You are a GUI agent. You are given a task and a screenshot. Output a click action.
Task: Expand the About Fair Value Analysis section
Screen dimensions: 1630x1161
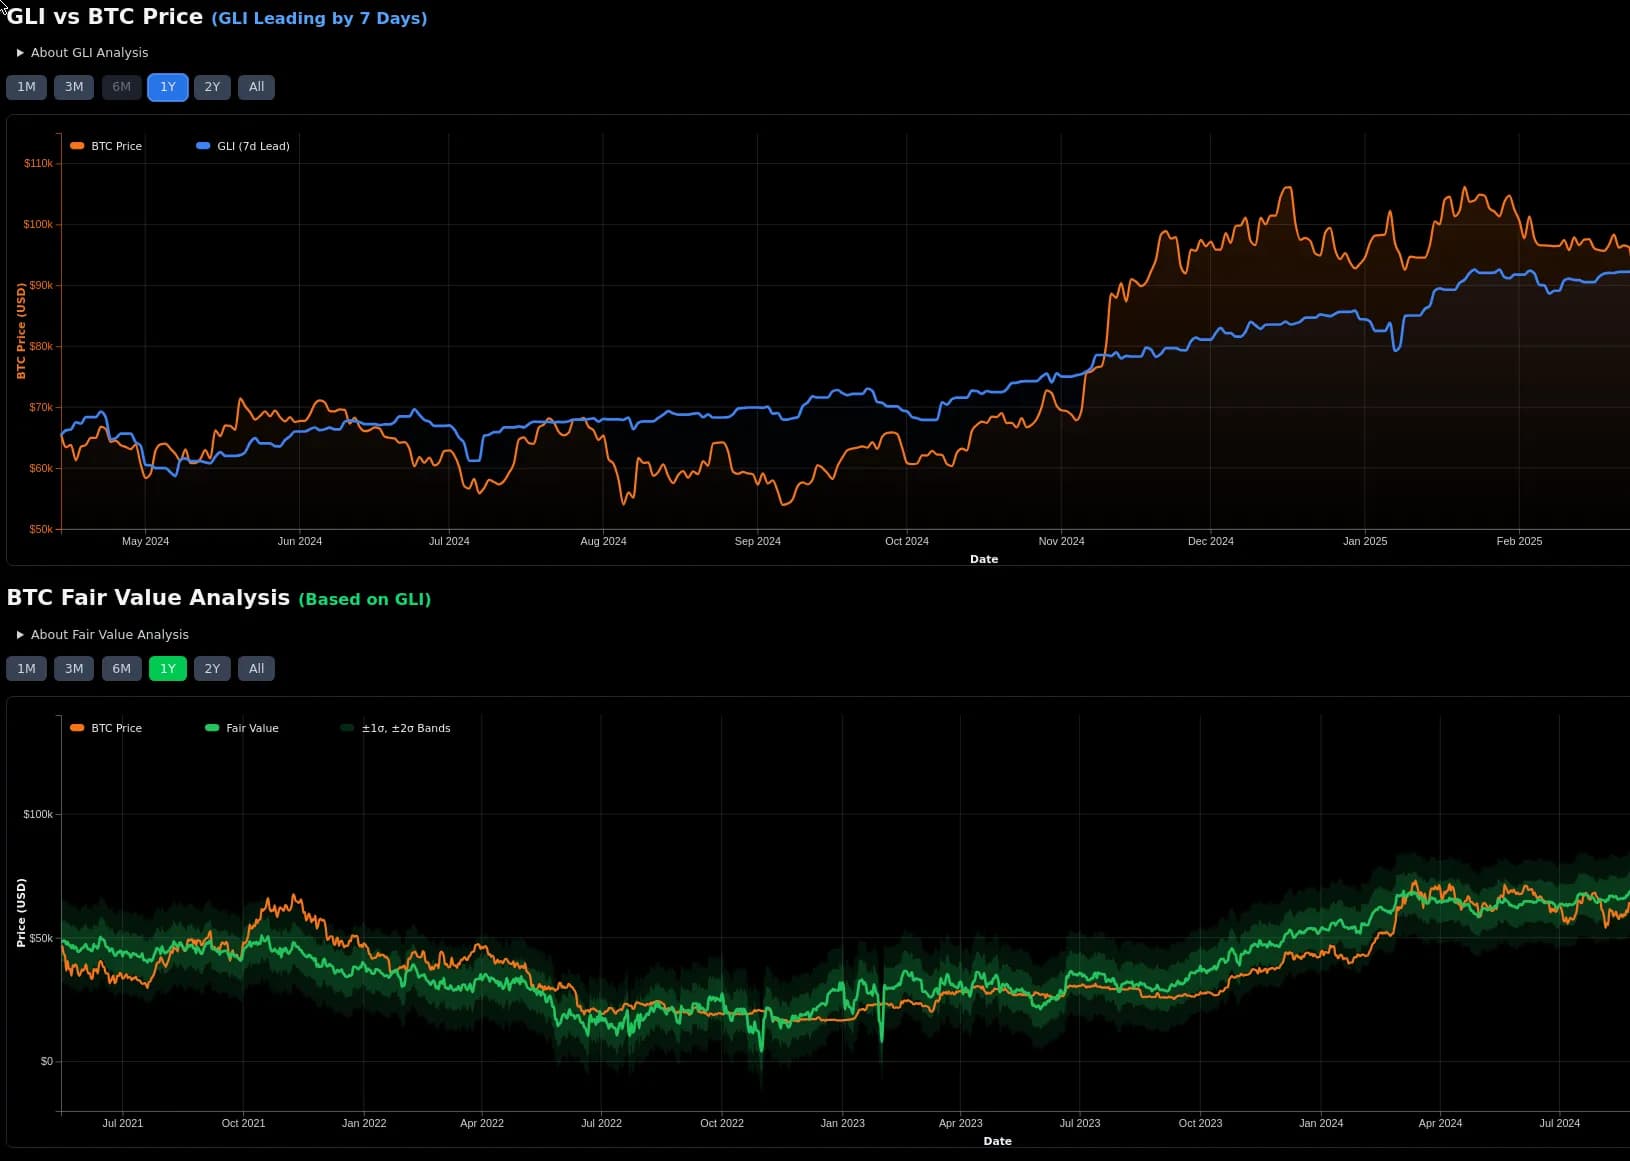tap(102, 635)
